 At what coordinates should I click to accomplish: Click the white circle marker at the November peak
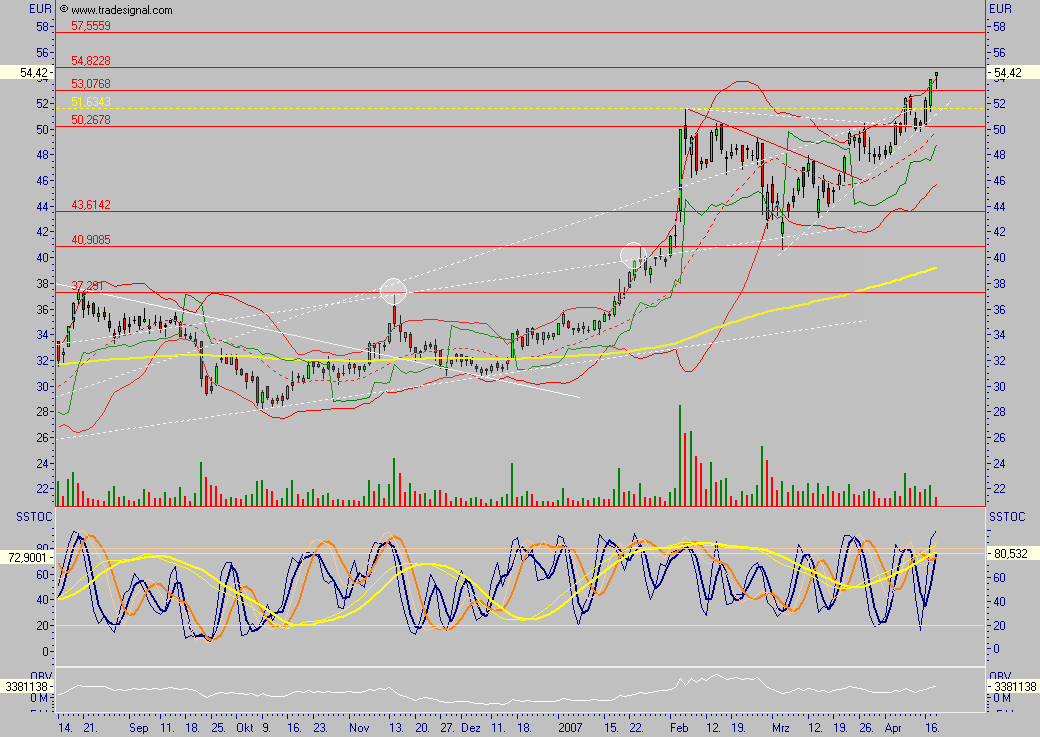pos(393,291)
